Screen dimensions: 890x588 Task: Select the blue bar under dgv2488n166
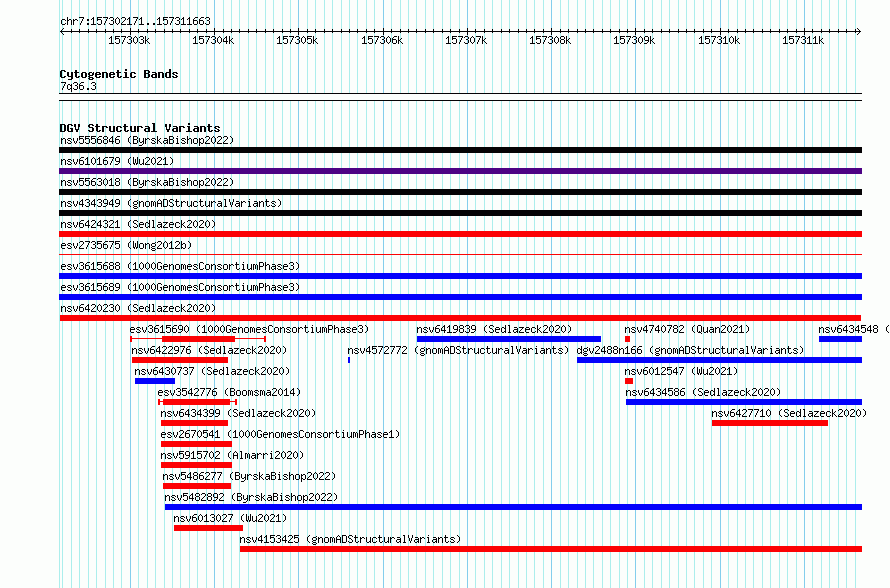pyautogui.click(x=719, y=360)
